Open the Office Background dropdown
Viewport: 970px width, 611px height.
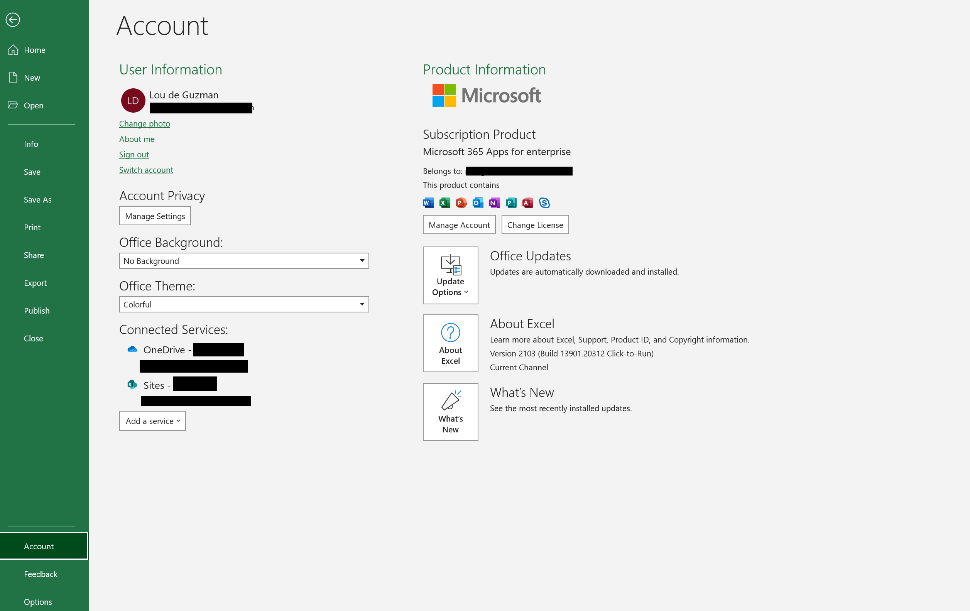click(x=244, y=261)
